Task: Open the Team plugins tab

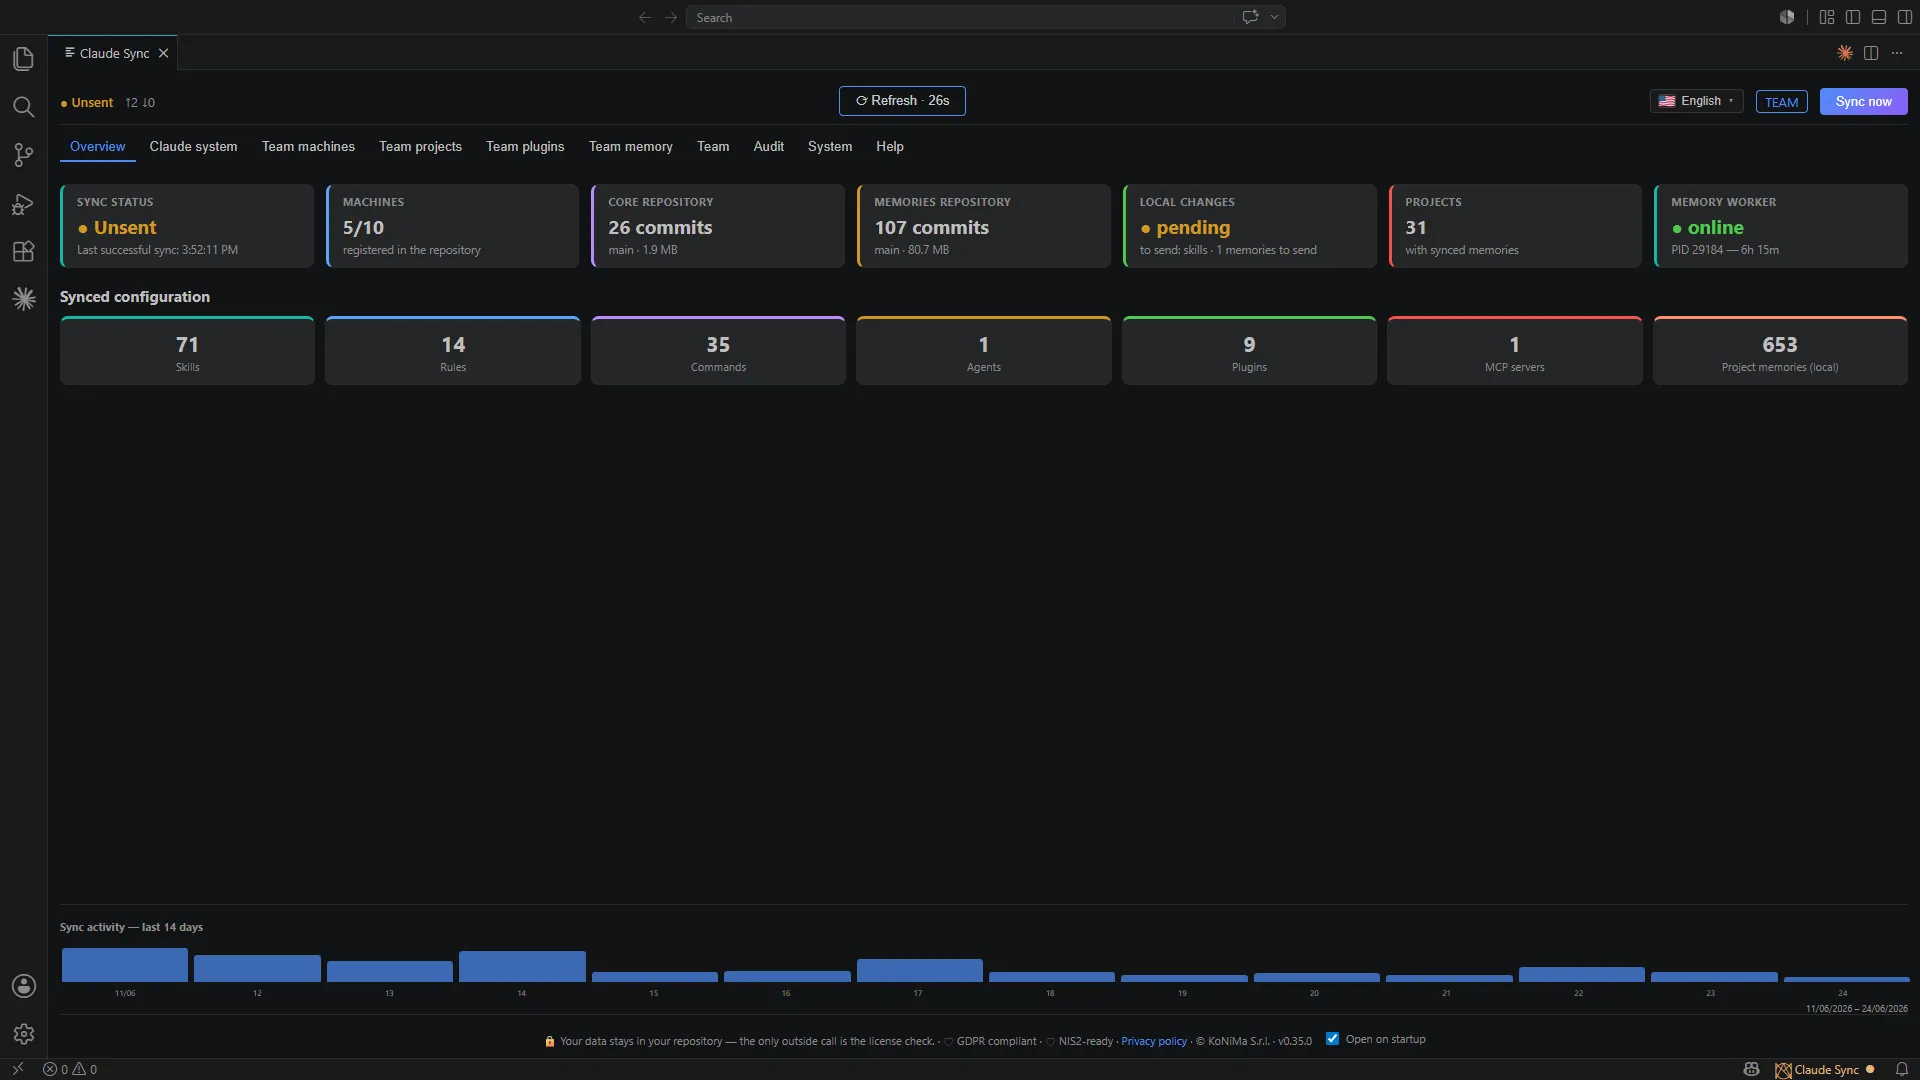Action: (525, 146)
